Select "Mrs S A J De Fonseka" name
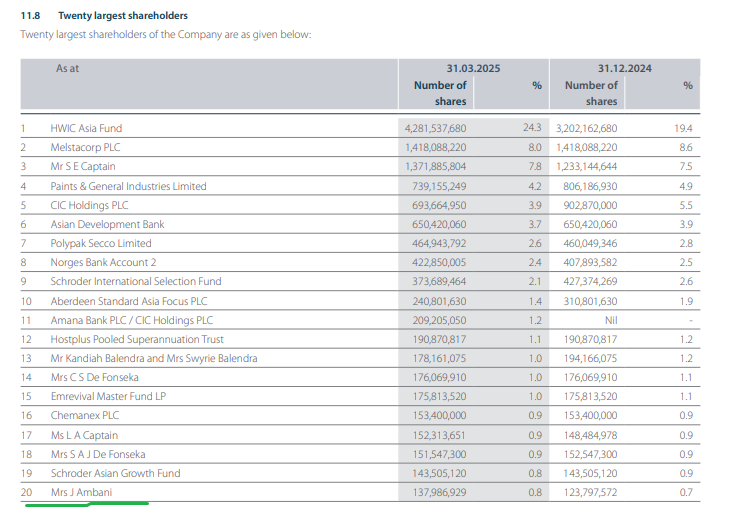 98,455
